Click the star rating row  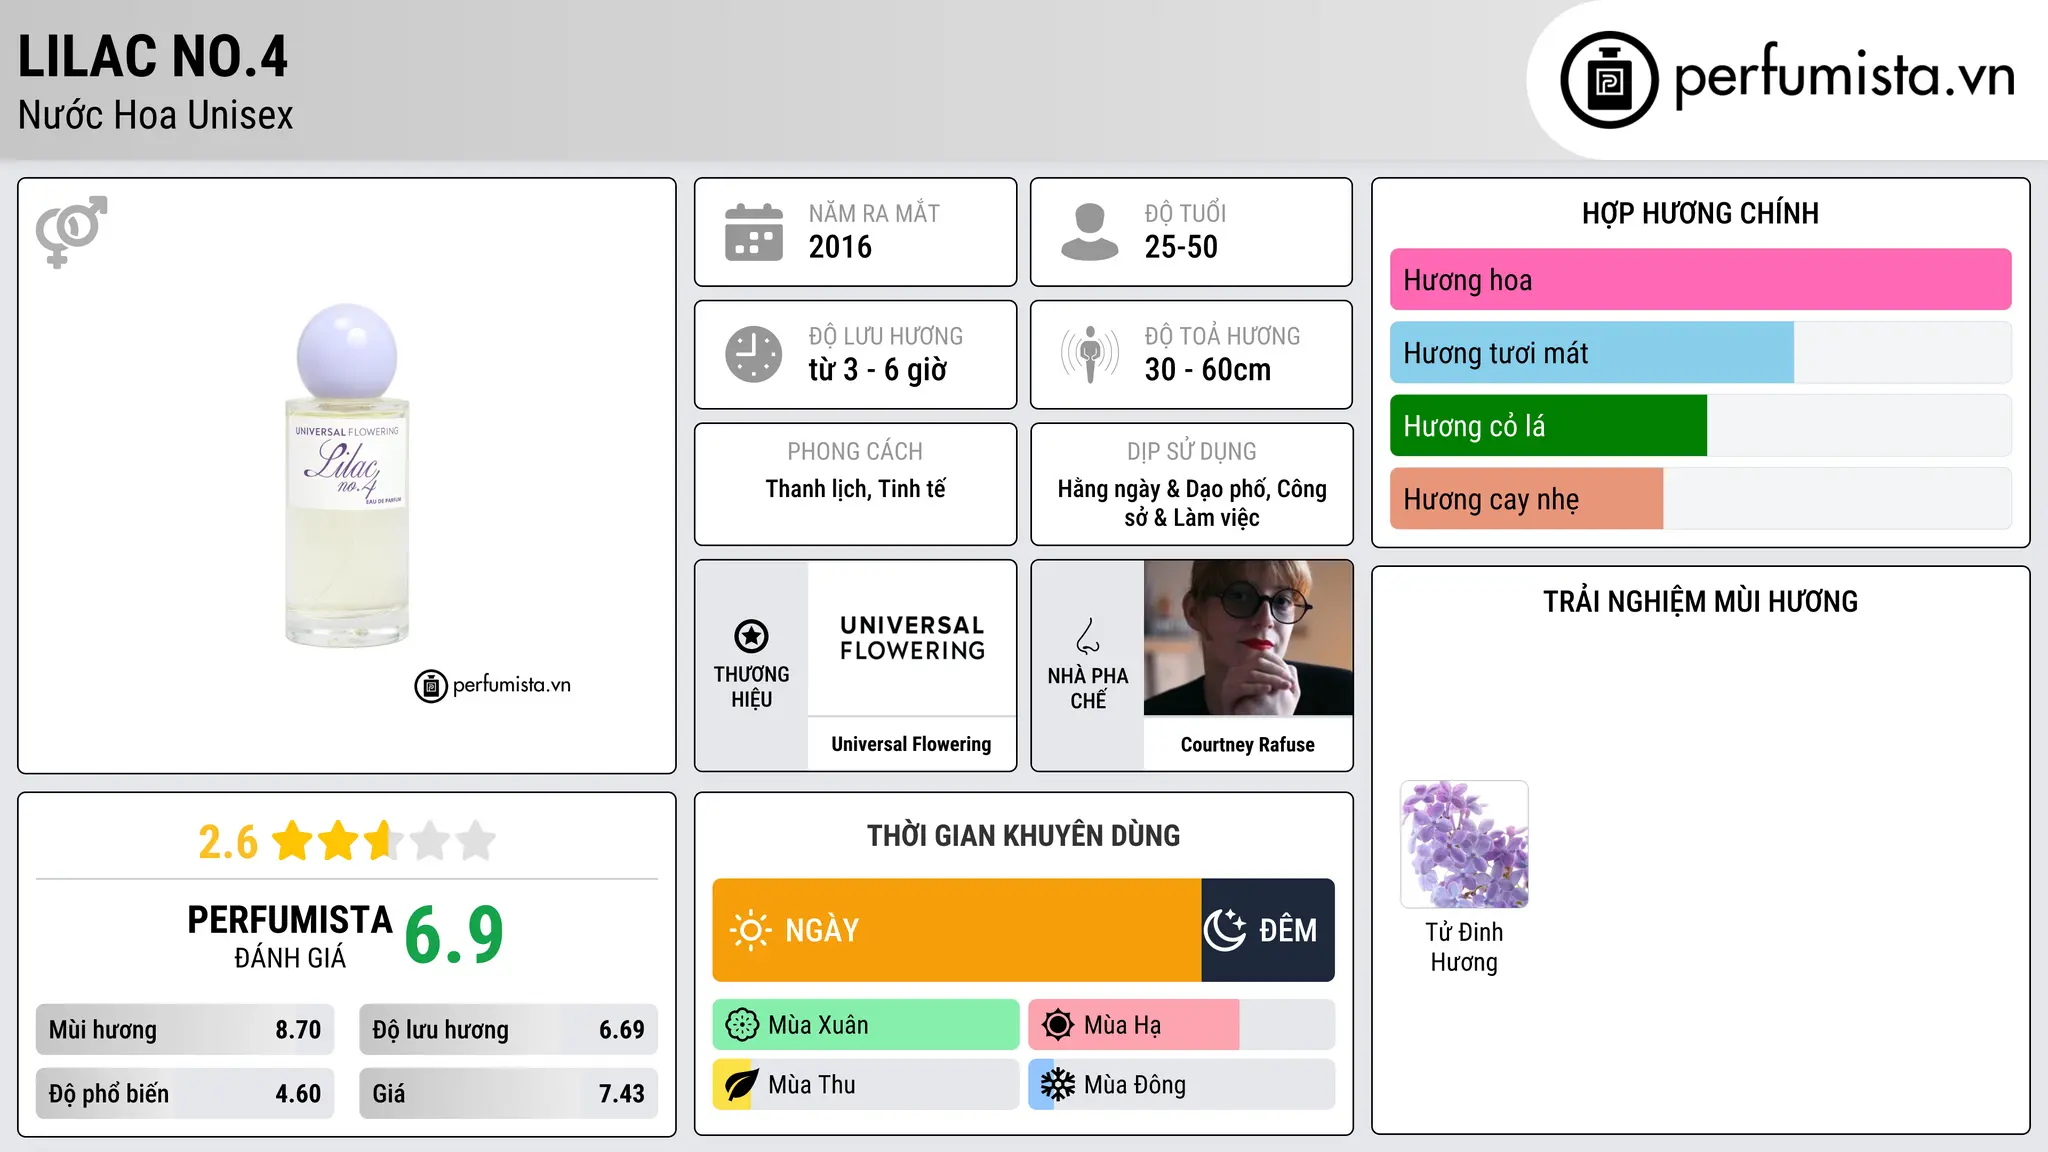point(384,841)
